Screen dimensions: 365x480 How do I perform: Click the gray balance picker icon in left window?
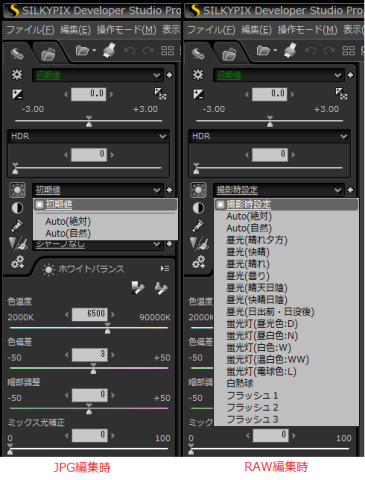(x=138, y=288)
